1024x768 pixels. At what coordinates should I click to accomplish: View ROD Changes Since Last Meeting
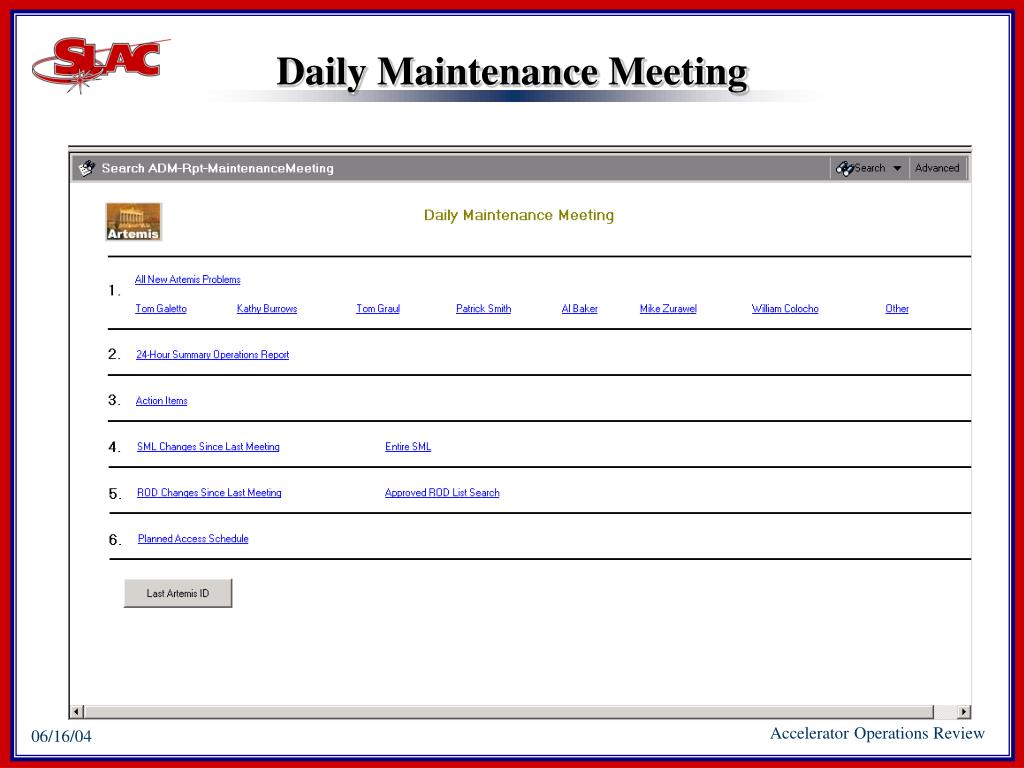tap(209, 492)
